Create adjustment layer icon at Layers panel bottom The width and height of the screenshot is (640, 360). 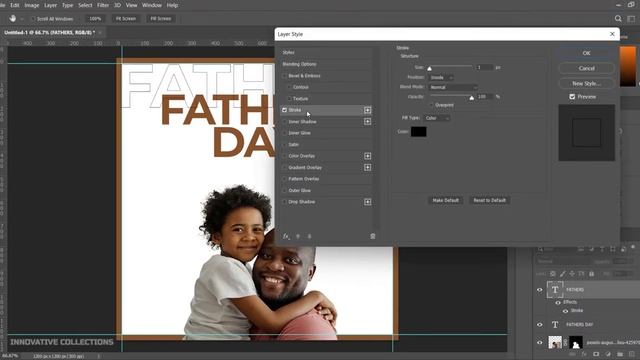[x=608, y=354]
